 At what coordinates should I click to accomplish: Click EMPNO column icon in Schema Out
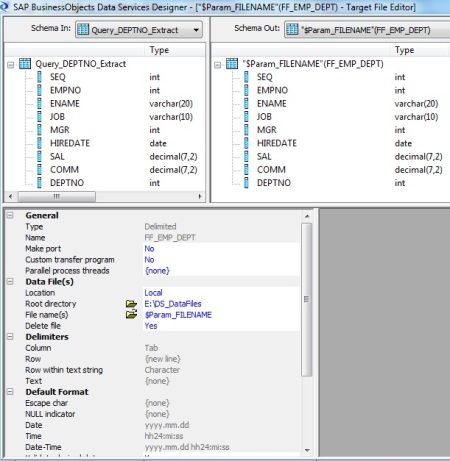[x=246, y=90]
